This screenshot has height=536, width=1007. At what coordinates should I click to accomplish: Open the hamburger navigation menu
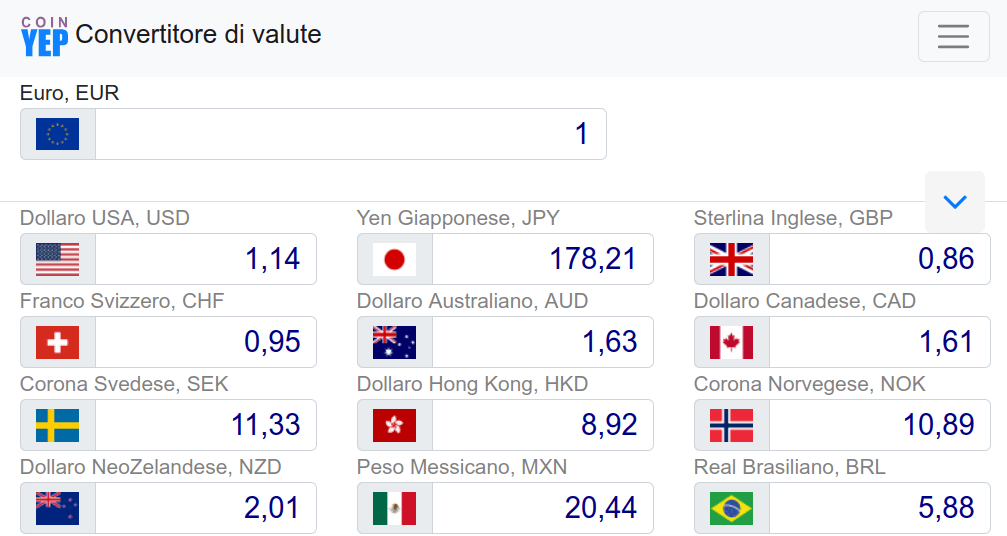point(954,37)
